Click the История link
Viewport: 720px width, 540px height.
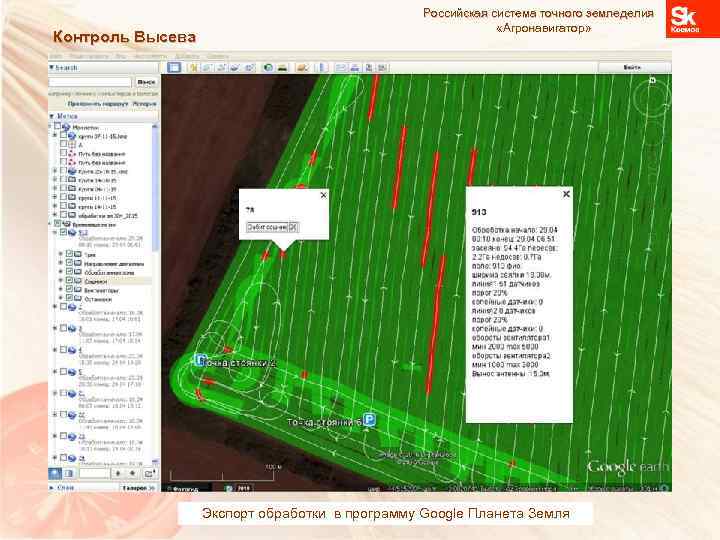(x=145, y=104)
